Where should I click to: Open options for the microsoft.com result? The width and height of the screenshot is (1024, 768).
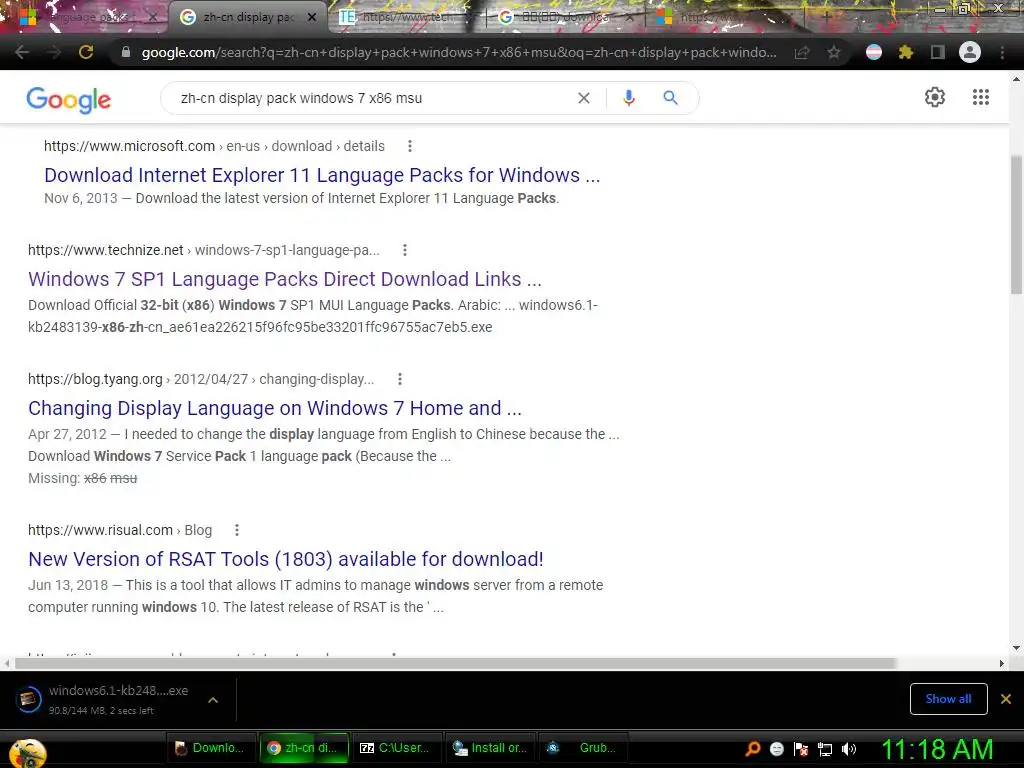tap(409, 146)
